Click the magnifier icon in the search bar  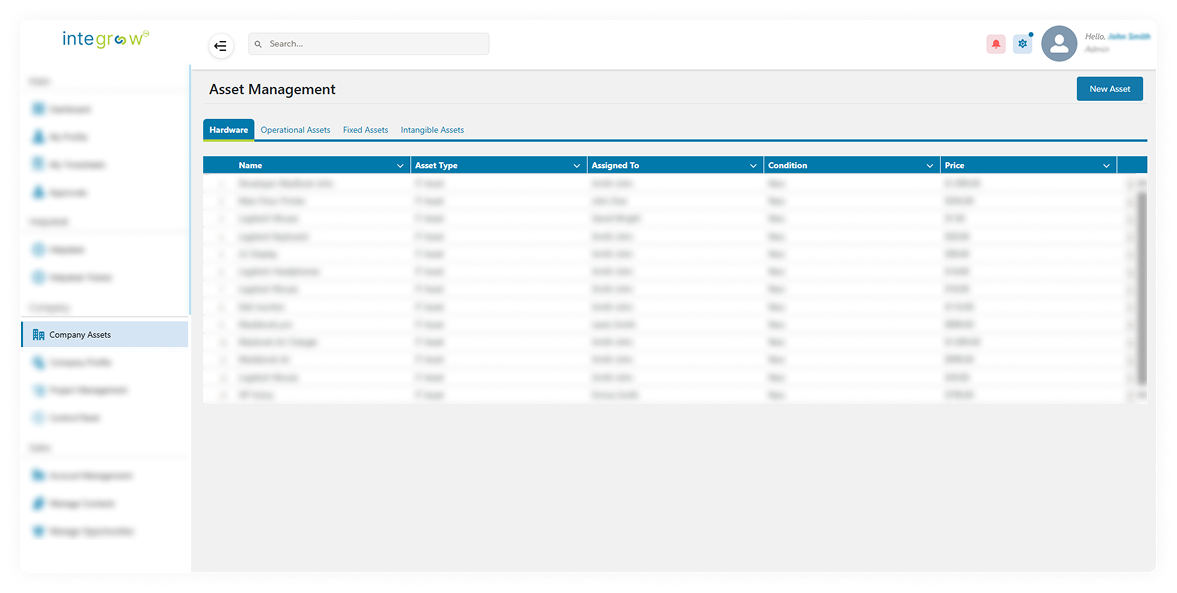[x=258, y=44]
